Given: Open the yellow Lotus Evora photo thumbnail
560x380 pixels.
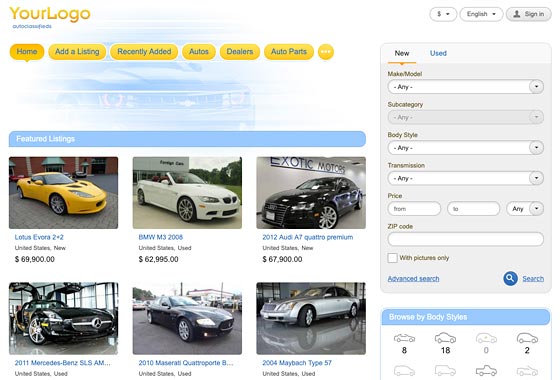Looking at the screenshot, I should pos(64,193).
